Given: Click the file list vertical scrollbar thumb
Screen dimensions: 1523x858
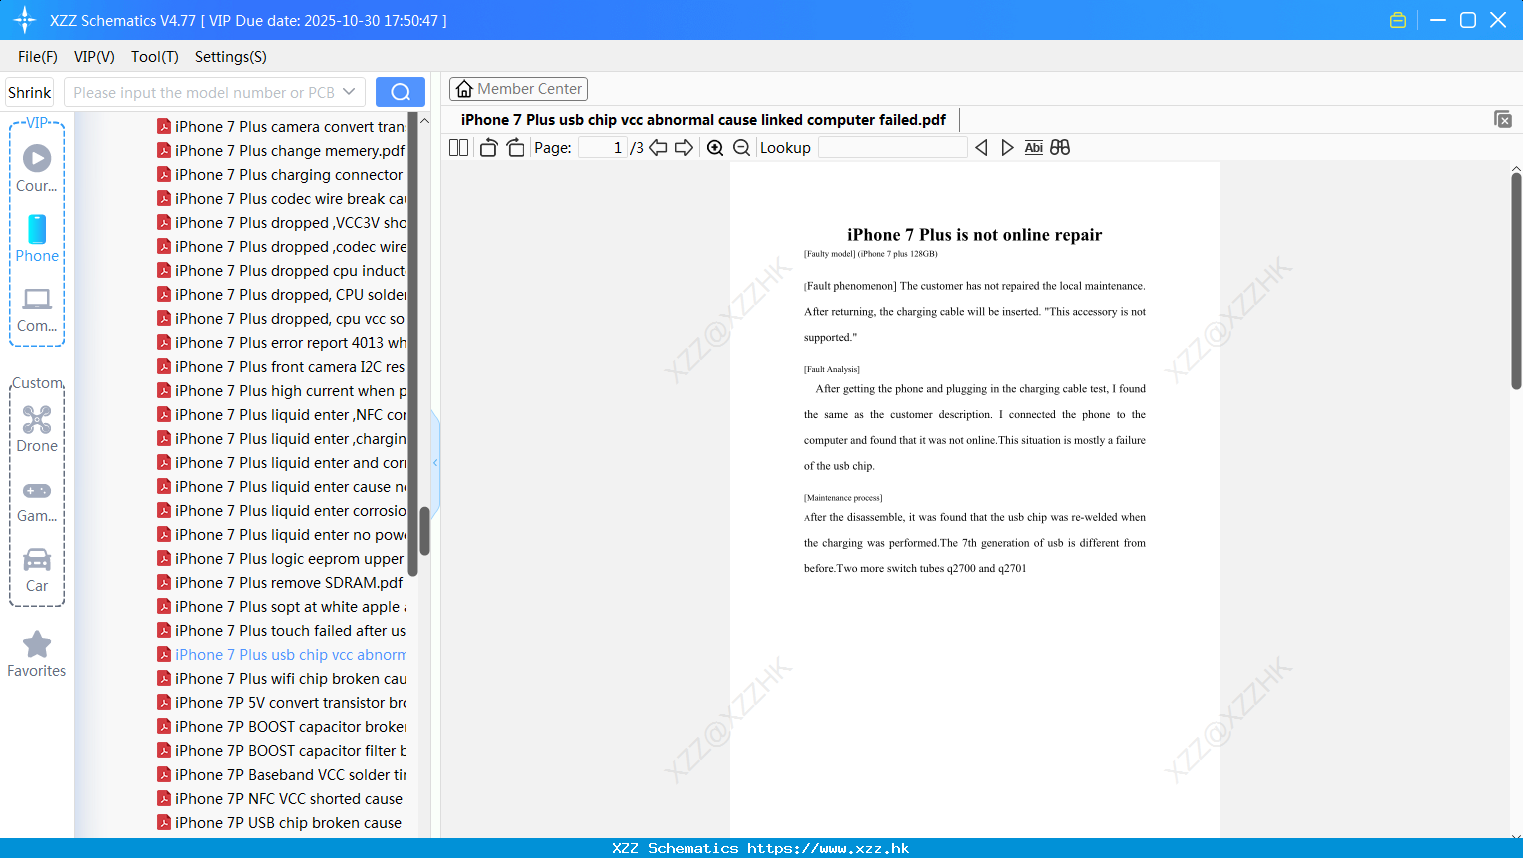Looking at the screenshot, I should [x=424, y=530].
